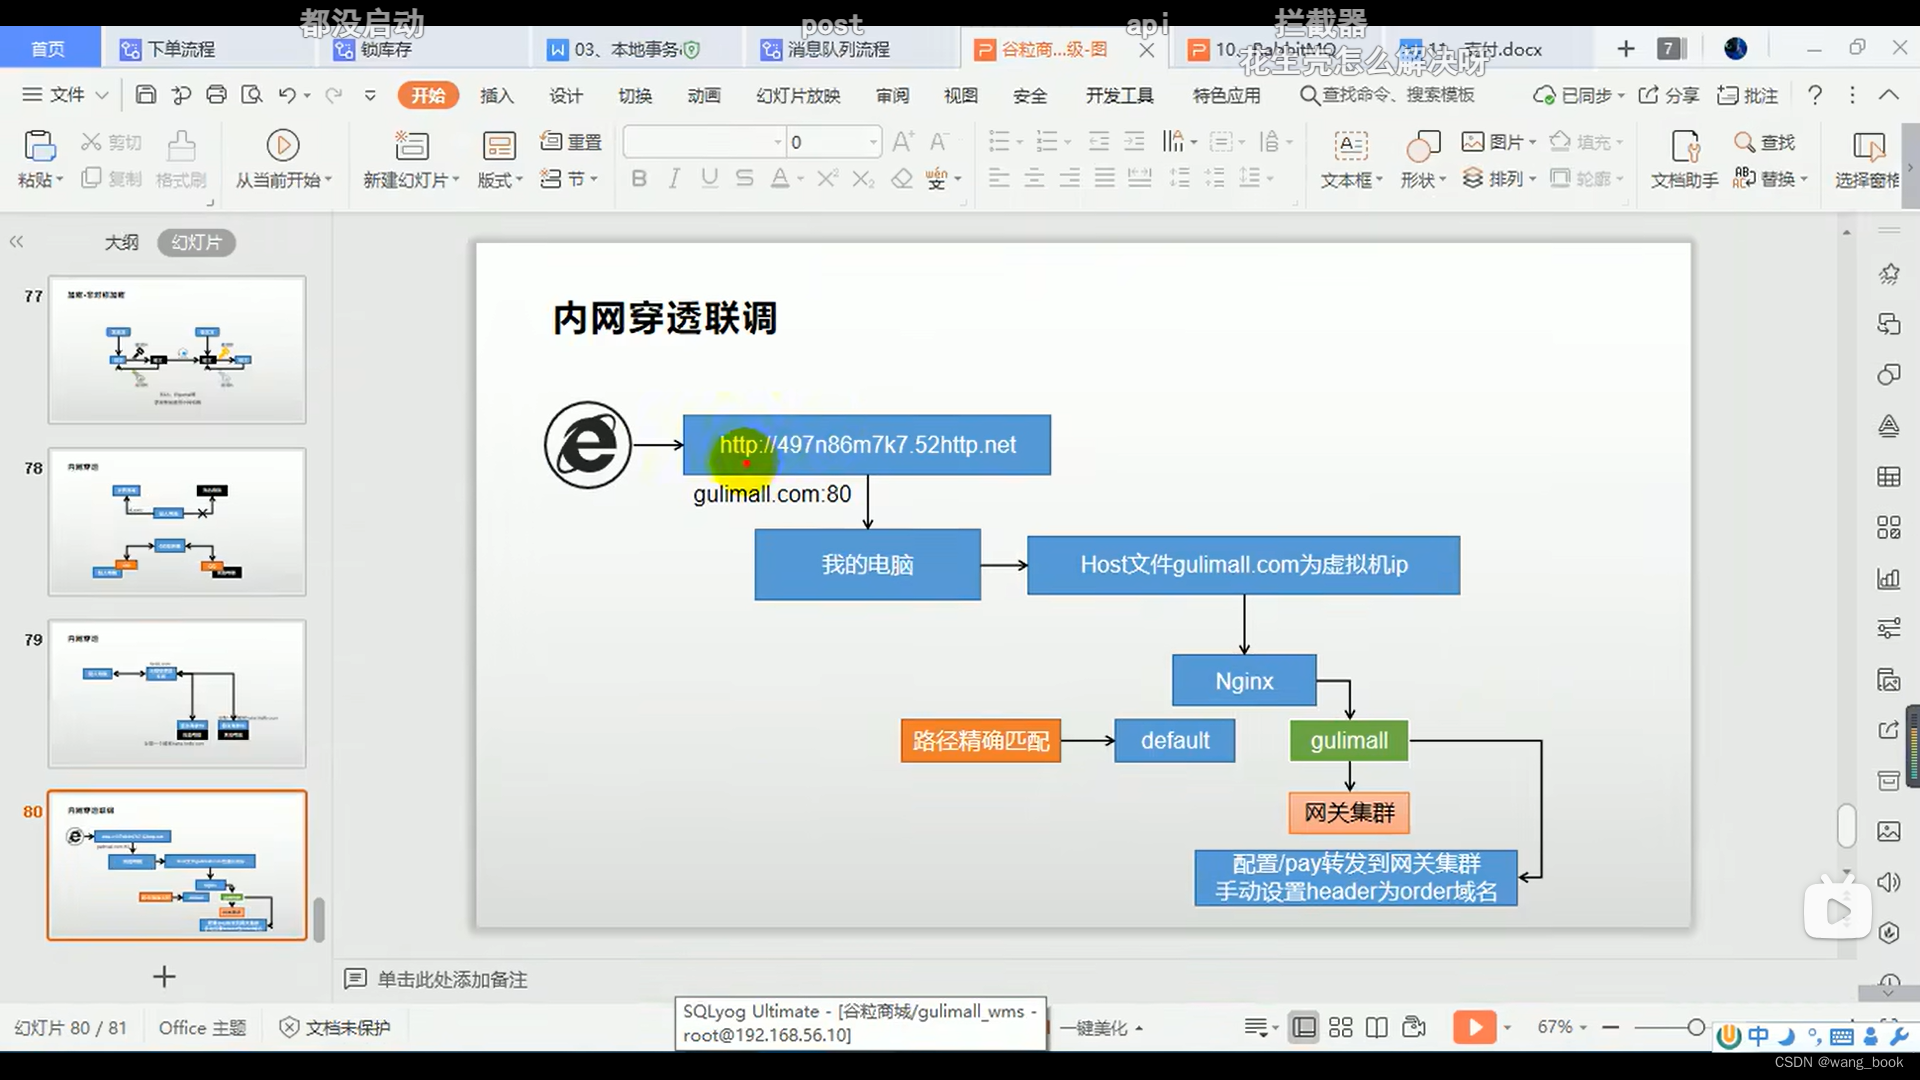Open the Design (设计) ribbon tab
This screenshot has height=1080, width=1920.
click(566, 95)
